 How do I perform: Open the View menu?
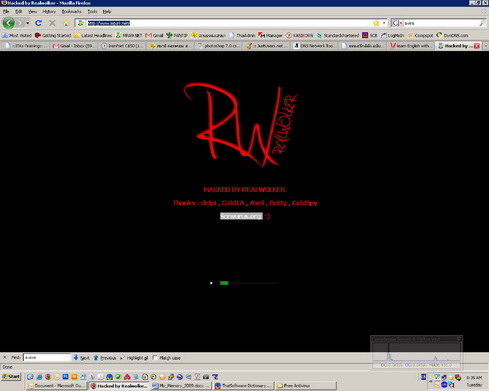click(x=32, y=11)
